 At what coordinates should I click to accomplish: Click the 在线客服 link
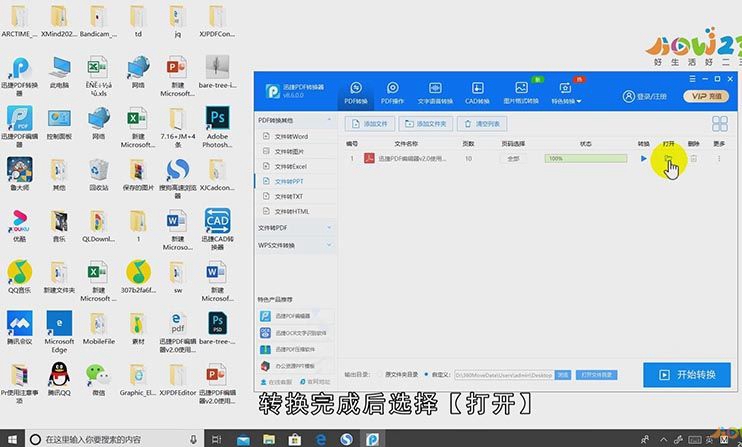click(x=276, y=382)
